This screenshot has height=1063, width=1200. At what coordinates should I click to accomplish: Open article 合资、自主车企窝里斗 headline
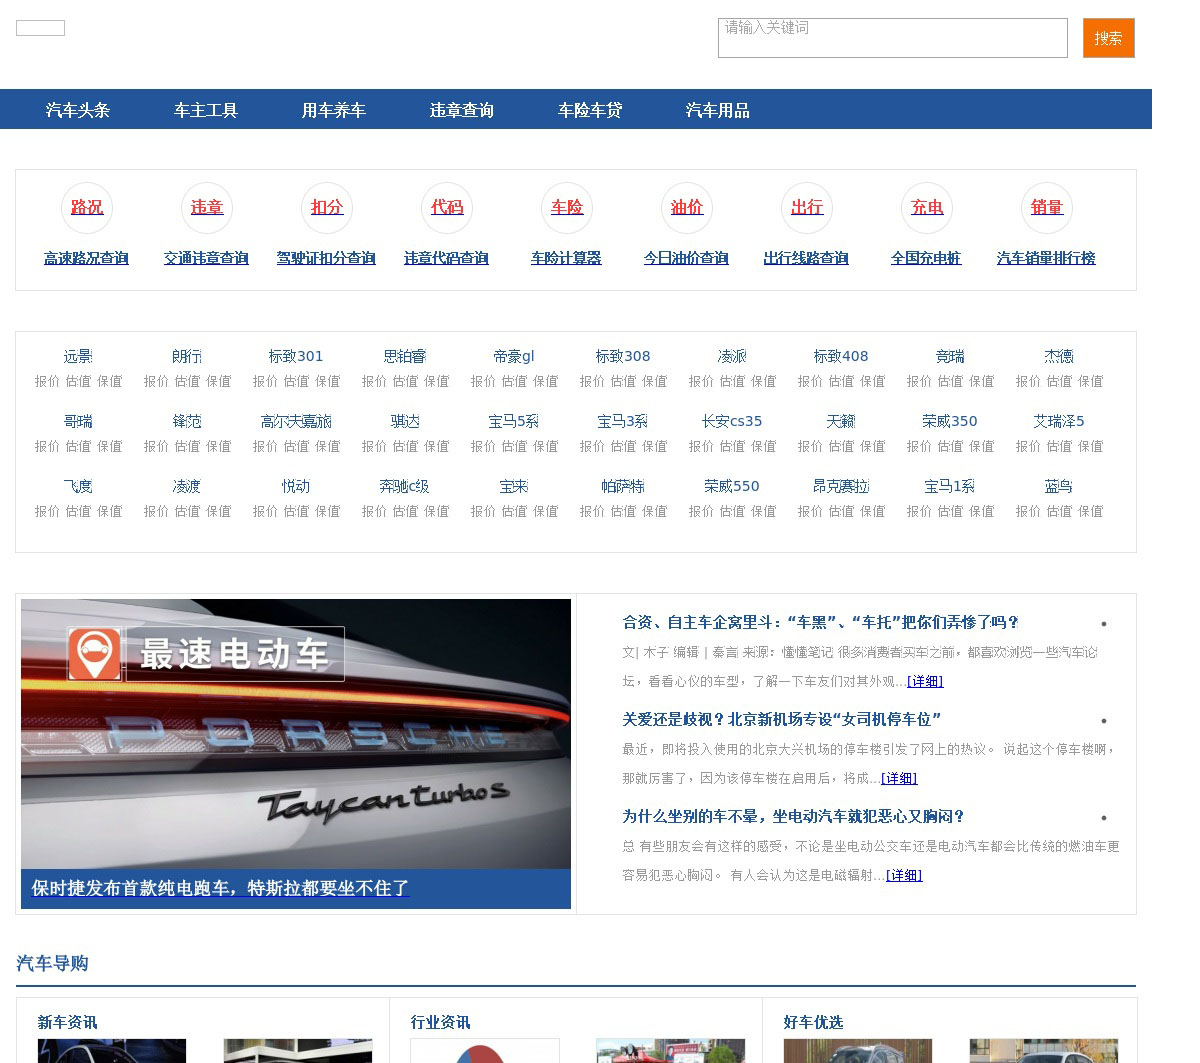(x=820, y=622)
